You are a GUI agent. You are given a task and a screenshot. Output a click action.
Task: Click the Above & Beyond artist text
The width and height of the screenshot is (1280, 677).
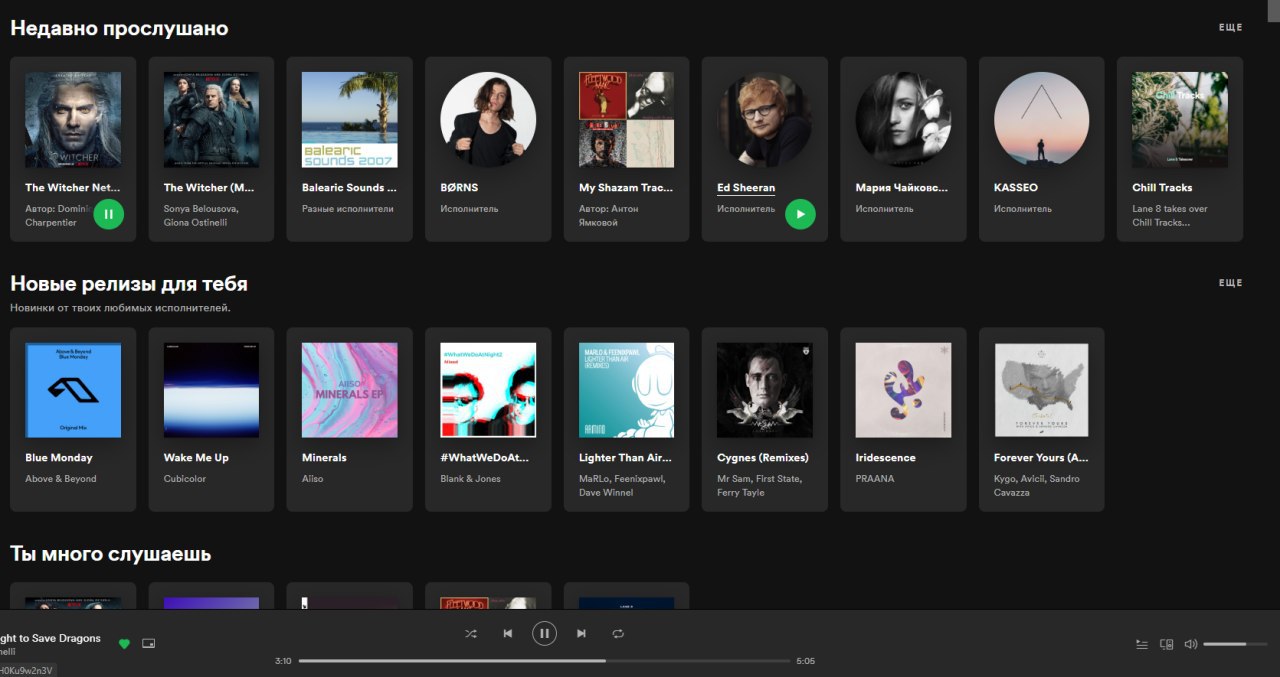click(61, 479)
